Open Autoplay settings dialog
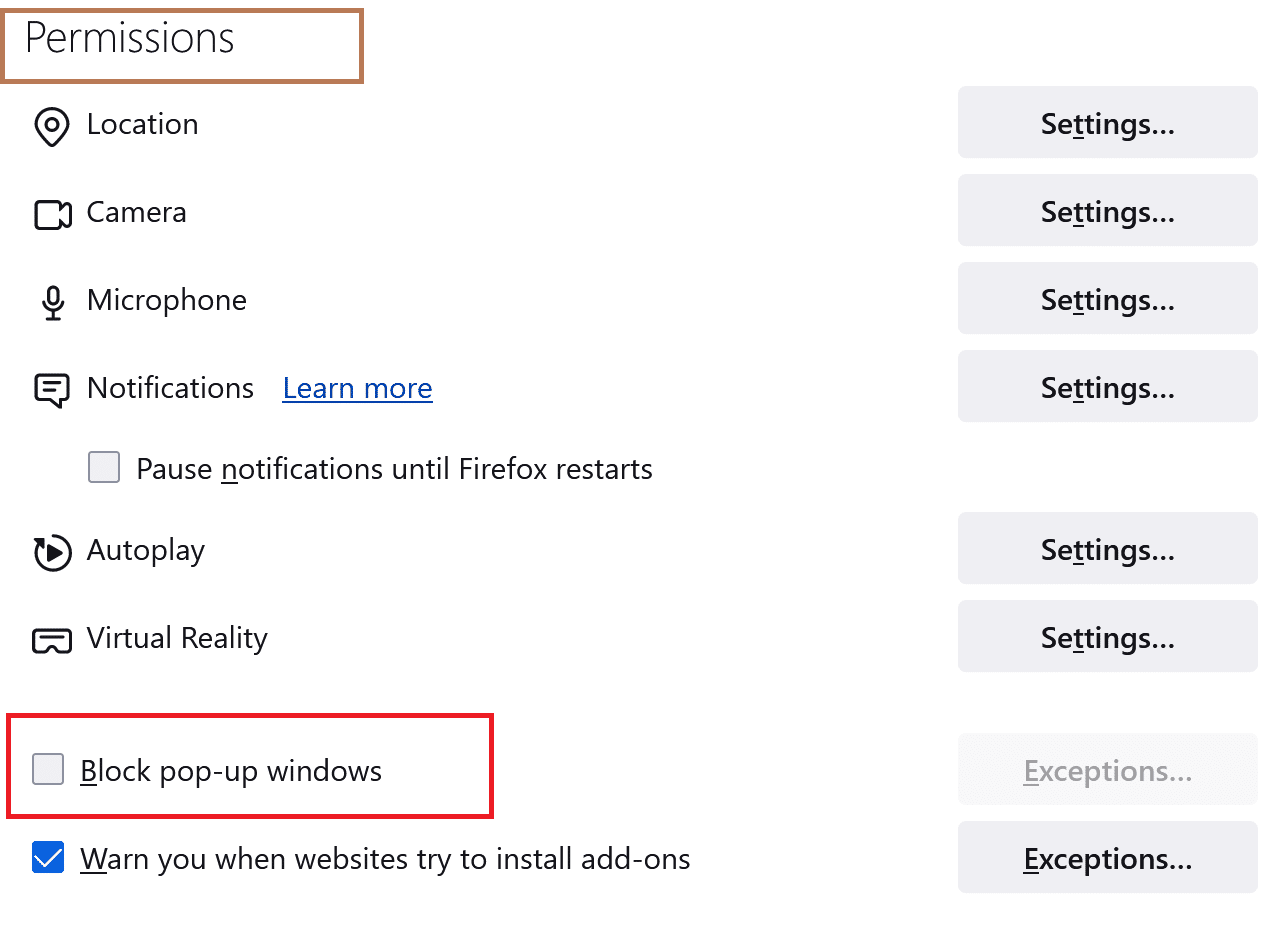Viewport: 1281px width, 936px height. pyautogui.click(x=1106, y=548)
